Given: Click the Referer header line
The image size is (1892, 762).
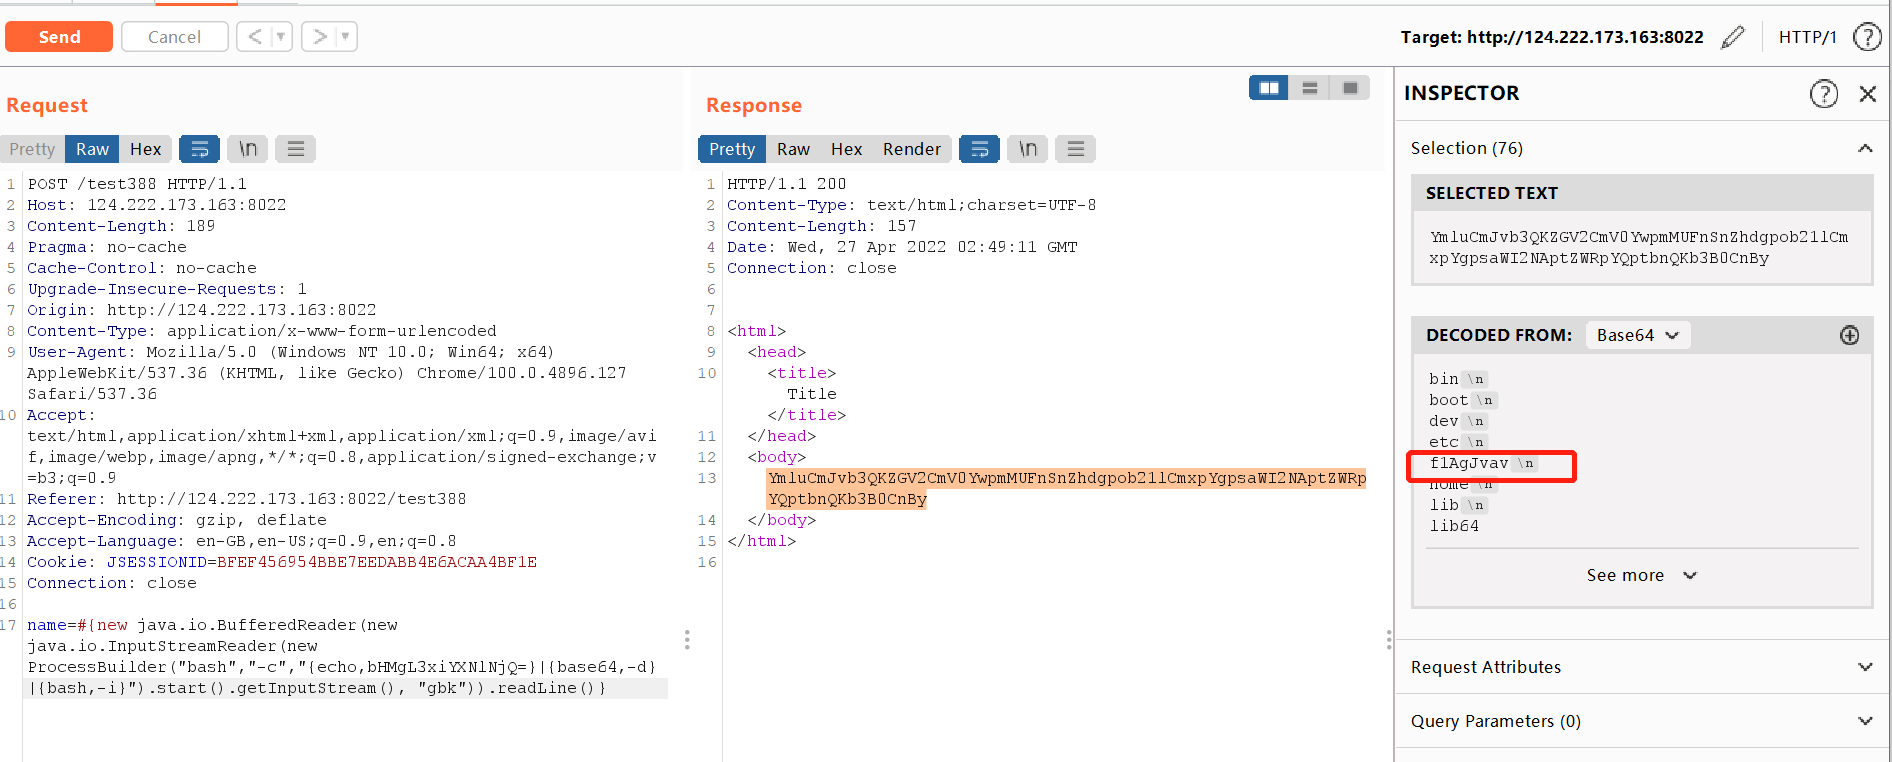Looking at the screenshot, I should [247, 499].
